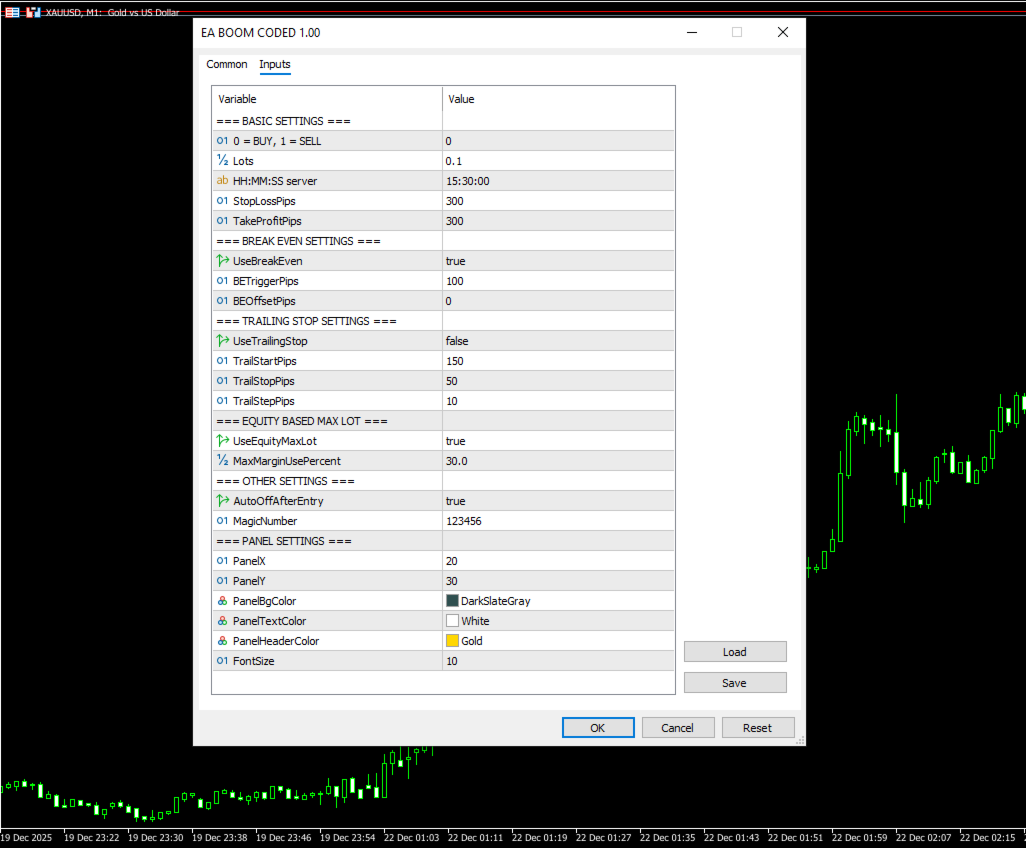Image resolution: width=1026 pixels, height=848 pixels.
Task: Toggle the UseTrailingStop value false
Action: [558, 340]
